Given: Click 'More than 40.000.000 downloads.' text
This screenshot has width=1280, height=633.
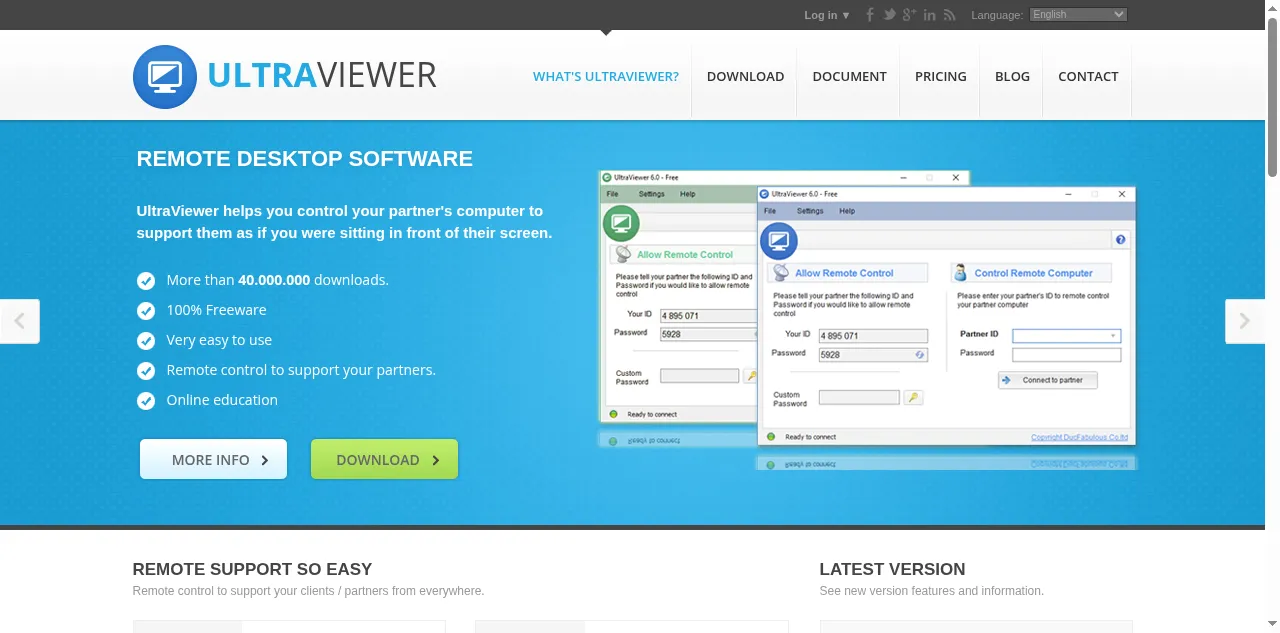Looking at the screenshot, I should pyautogui.click(x=277, y=280).
